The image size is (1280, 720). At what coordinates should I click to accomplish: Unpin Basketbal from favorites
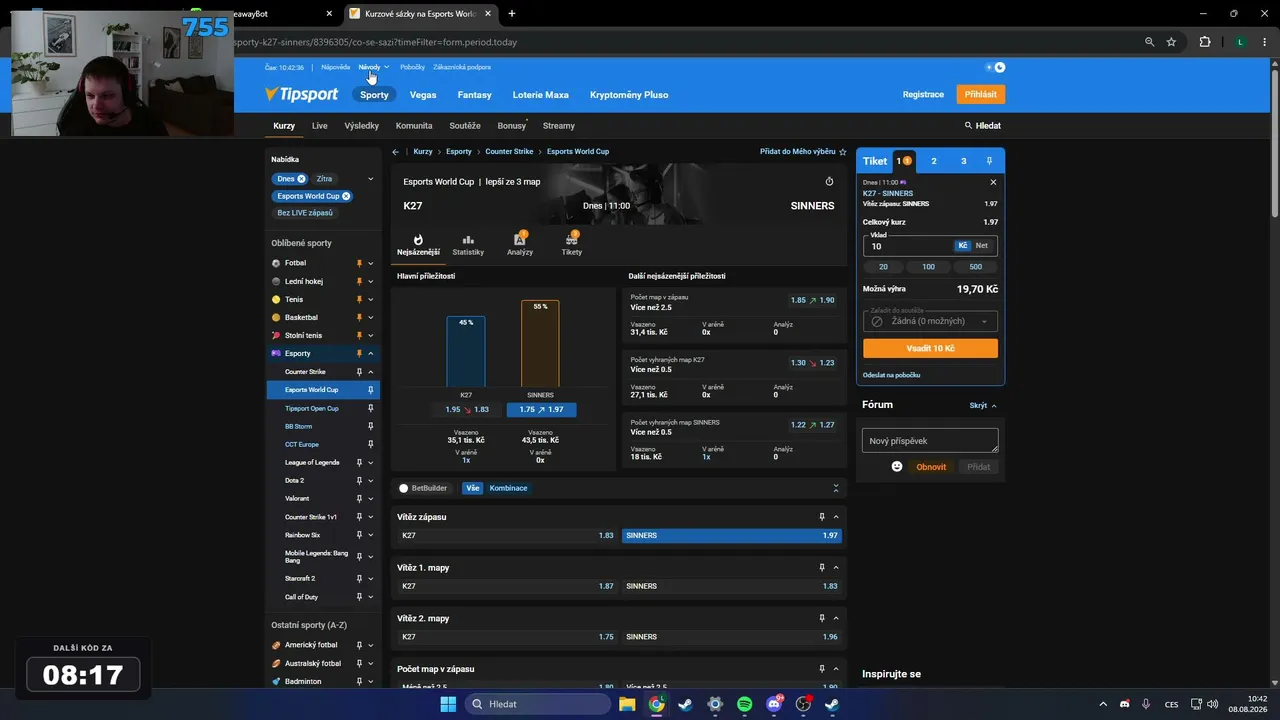[x=359, y=317]
